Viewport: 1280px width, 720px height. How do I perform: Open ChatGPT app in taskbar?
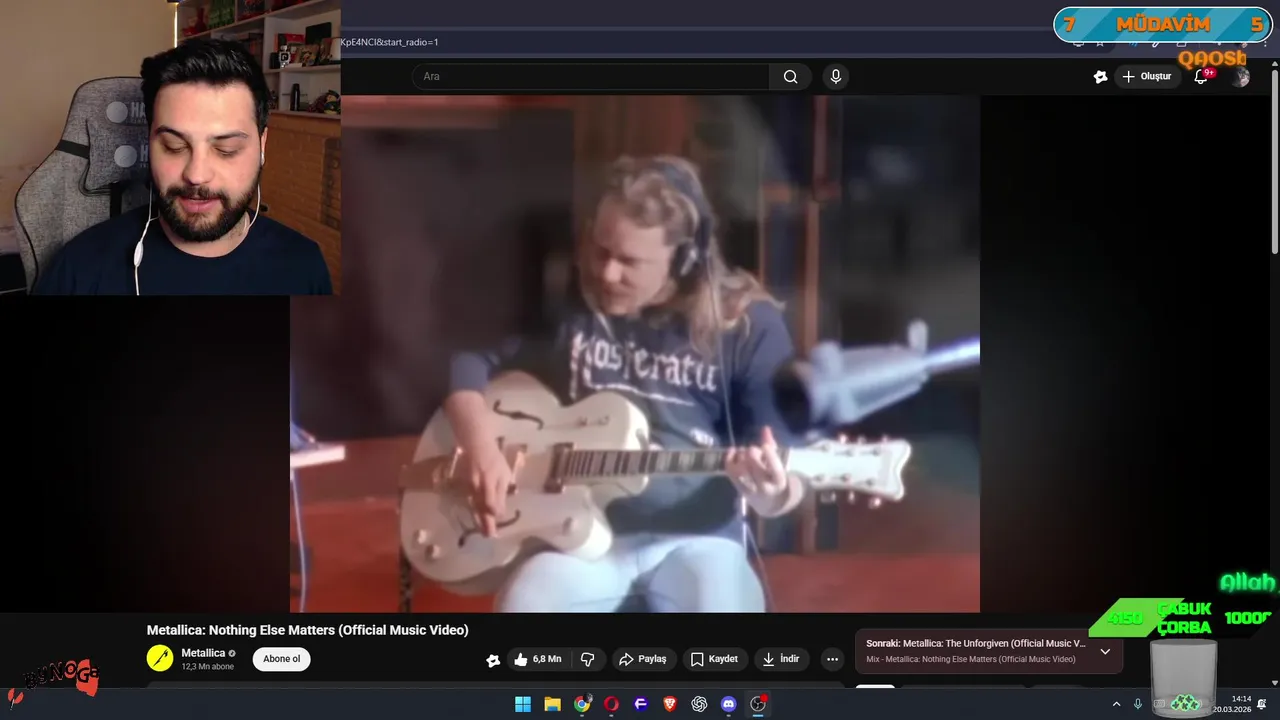point(699,704)
